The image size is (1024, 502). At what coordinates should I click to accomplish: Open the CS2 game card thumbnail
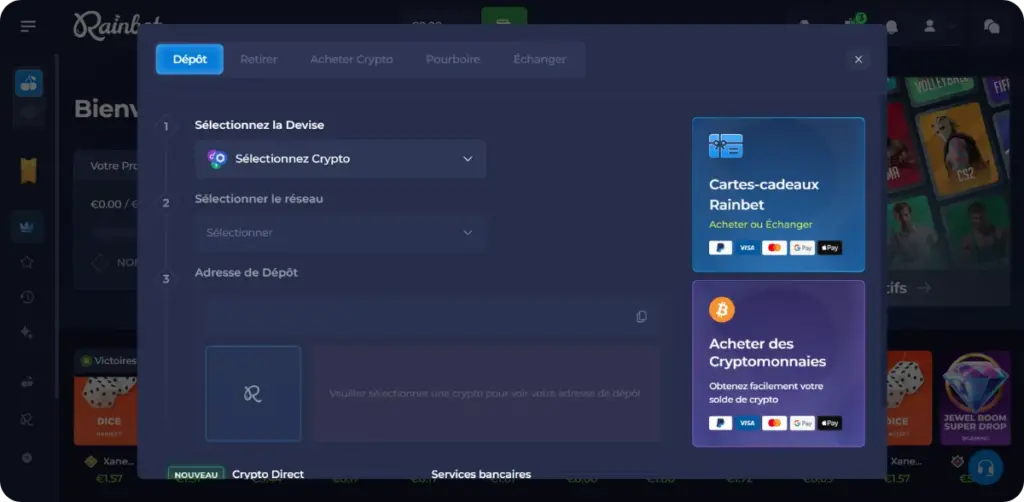click(x=956, y=149)
